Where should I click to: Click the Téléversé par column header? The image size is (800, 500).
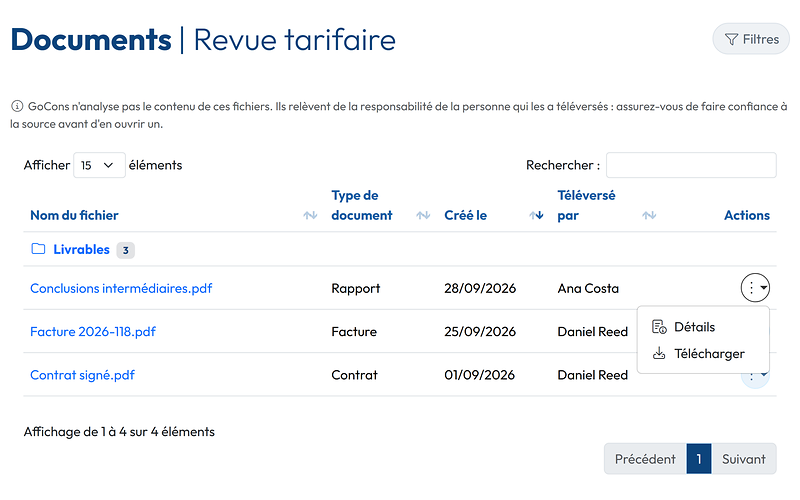586,205
